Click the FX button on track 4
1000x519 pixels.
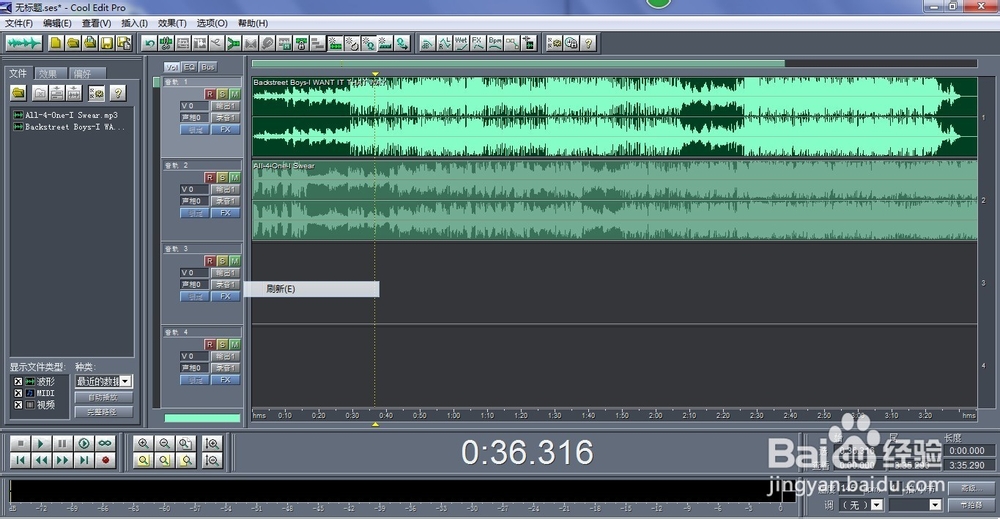coord(225,380)
